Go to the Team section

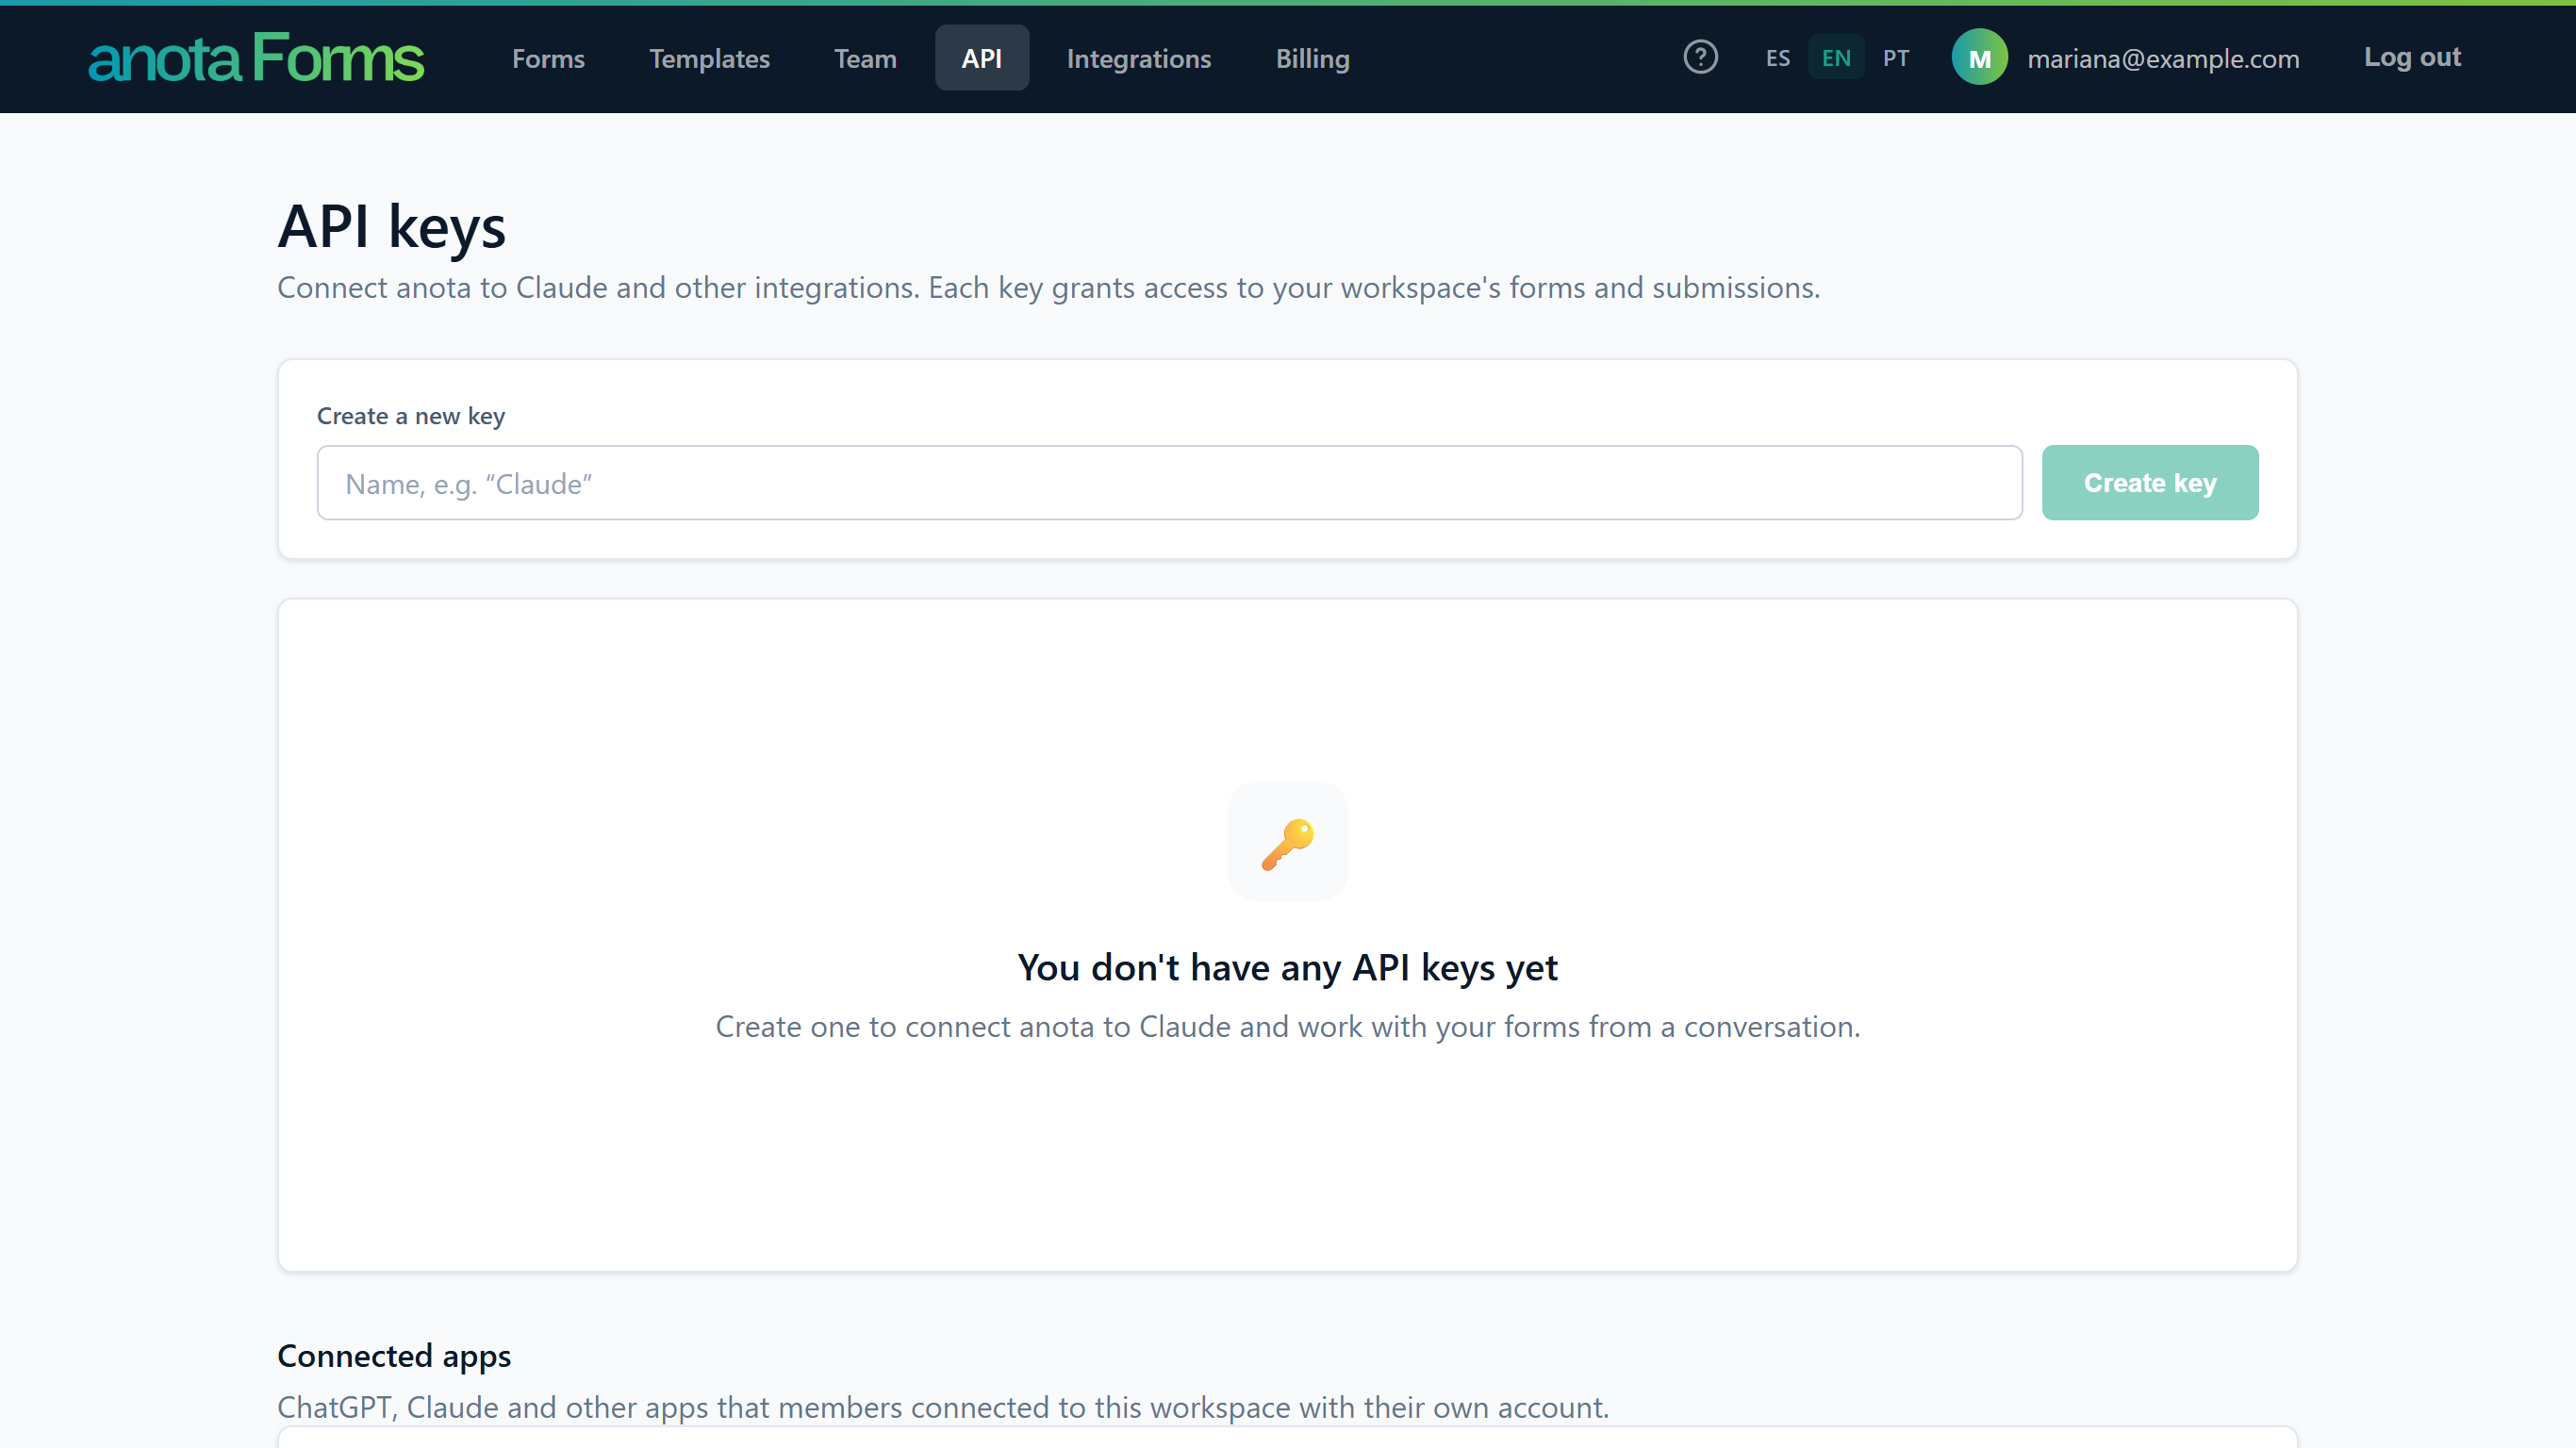point(865,58)
